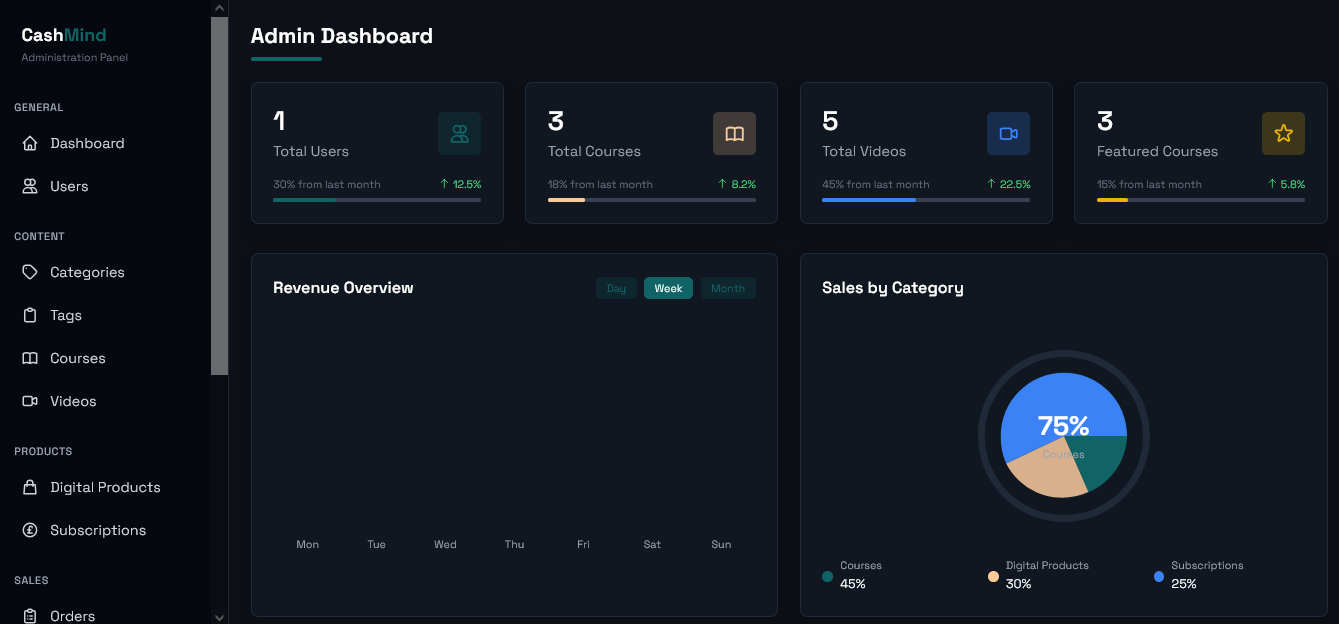The image size is (1339, 624).
Task: Click the up arrow beside 22.5%
Action: pyautogui.click(x=991, y=184)
